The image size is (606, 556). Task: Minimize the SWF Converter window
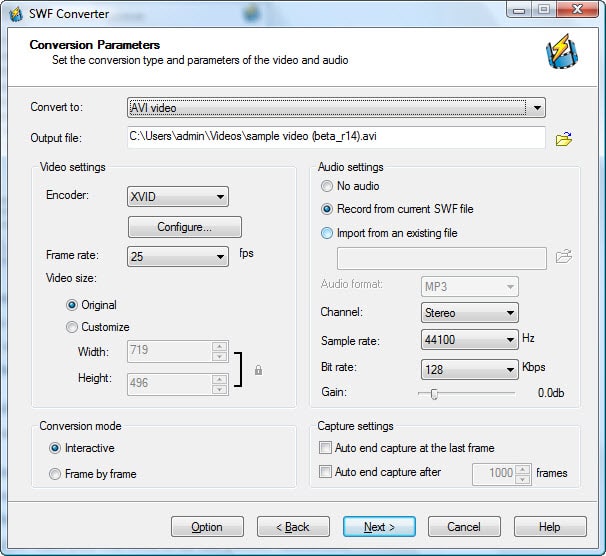tap(519, 10)
